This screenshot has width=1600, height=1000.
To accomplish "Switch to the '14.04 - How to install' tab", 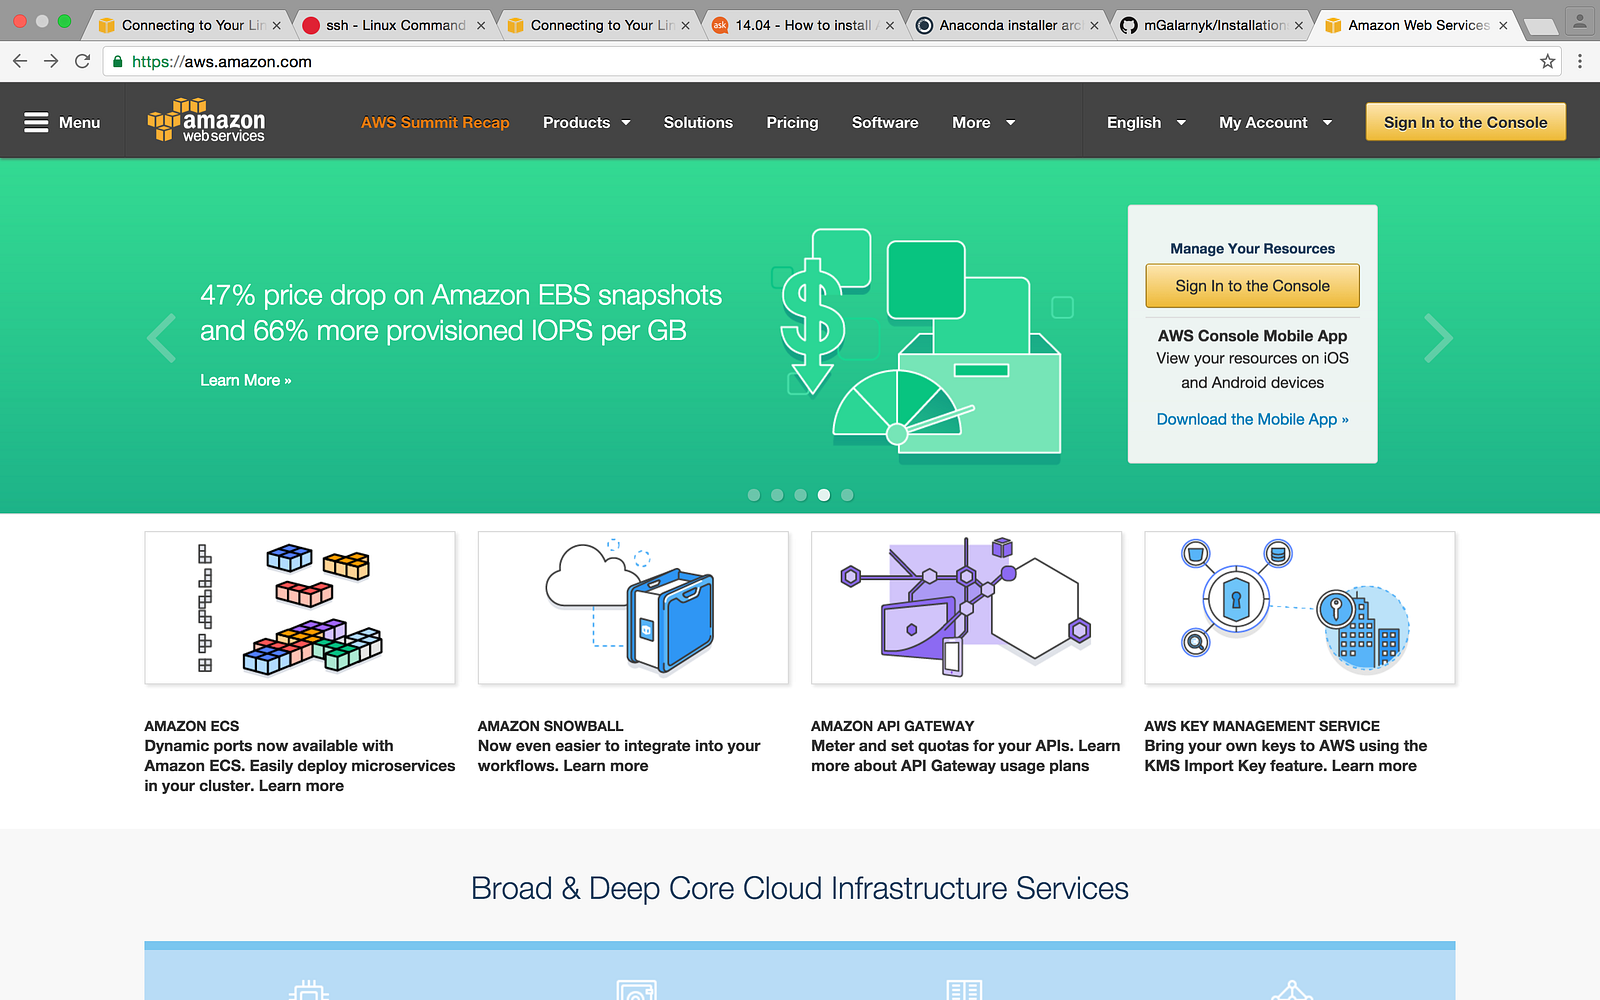I will tap(802, 25).
